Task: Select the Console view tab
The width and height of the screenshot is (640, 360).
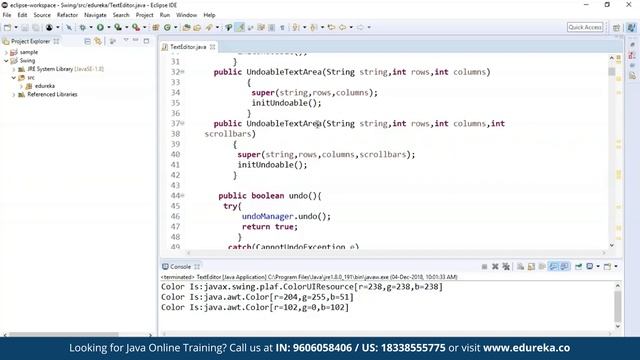Action: [180, 267]
